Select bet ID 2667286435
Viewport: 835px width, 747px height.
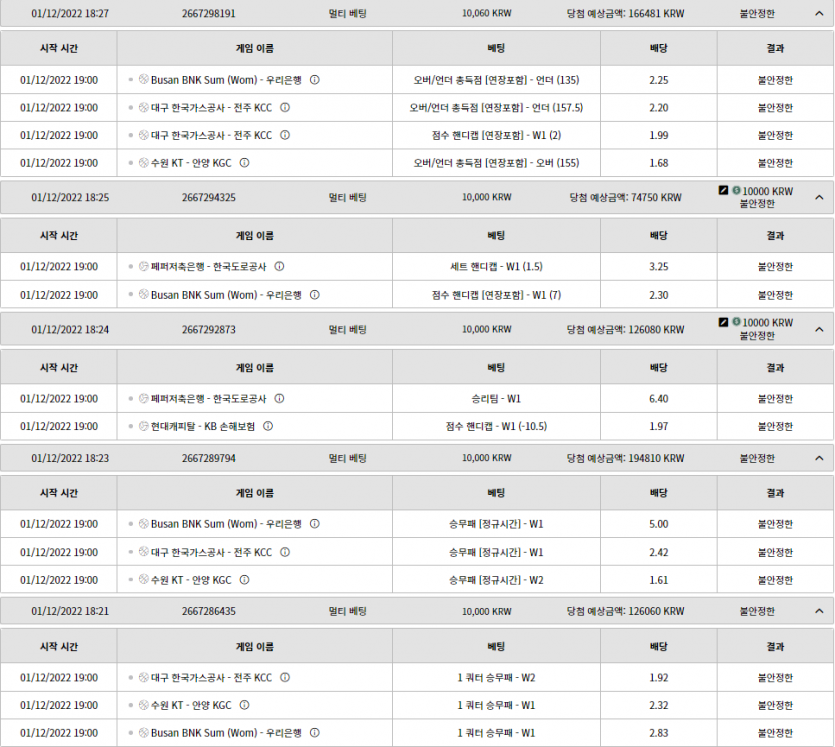click(209, 611)
